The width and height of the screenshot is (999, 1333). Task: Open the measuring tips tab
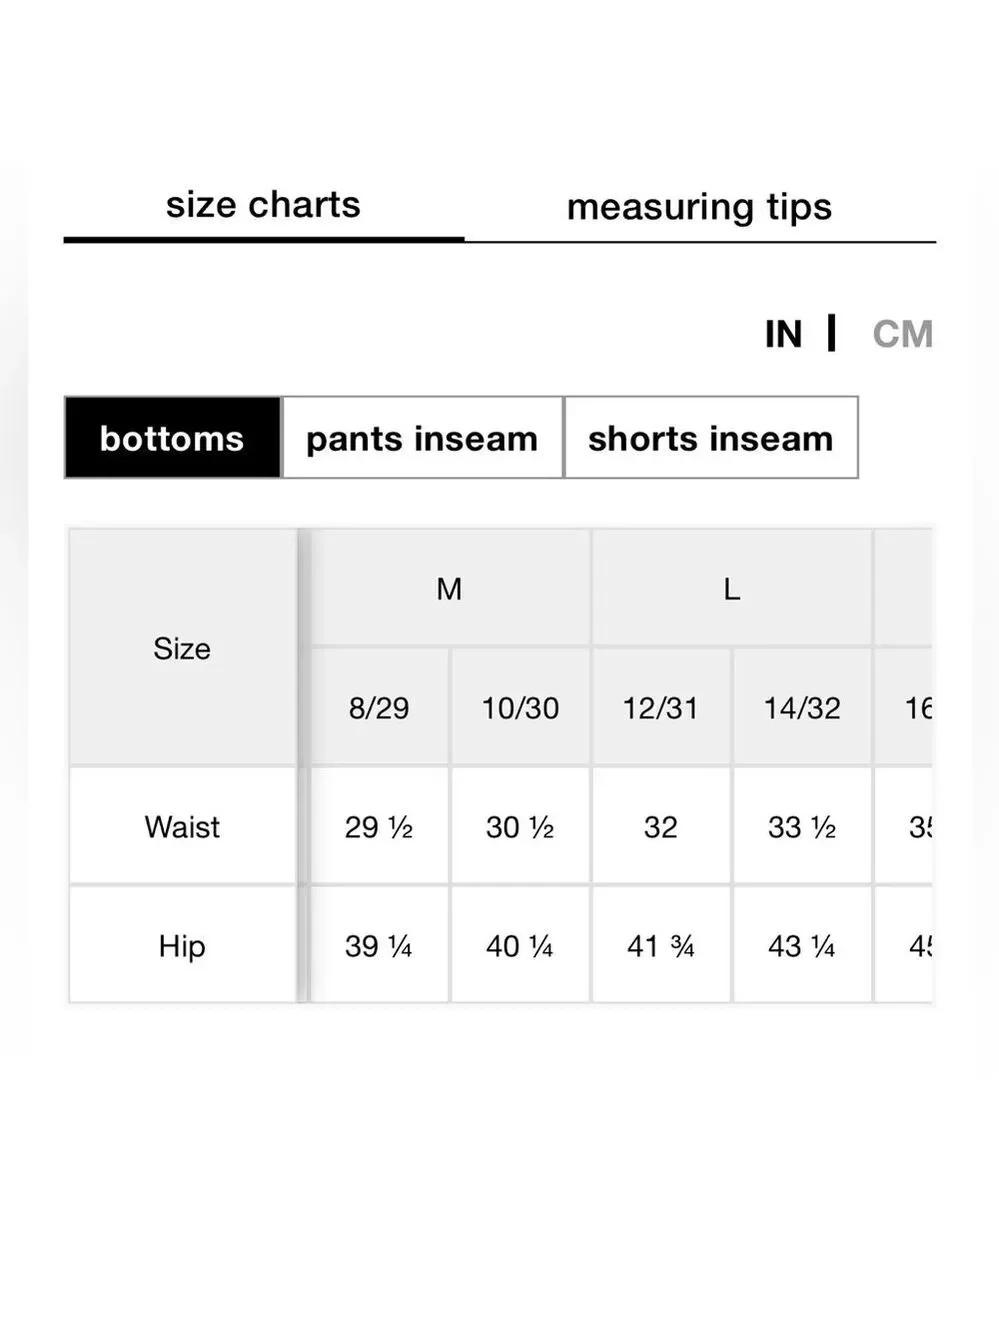(699, 207)
